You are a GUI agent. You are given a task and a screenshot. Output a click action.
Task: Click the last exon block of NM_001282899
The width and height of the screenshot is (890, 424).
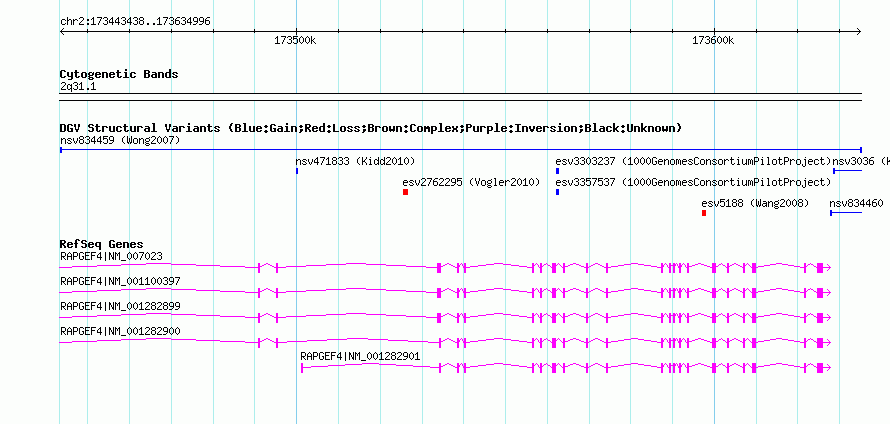coord(820,318)
